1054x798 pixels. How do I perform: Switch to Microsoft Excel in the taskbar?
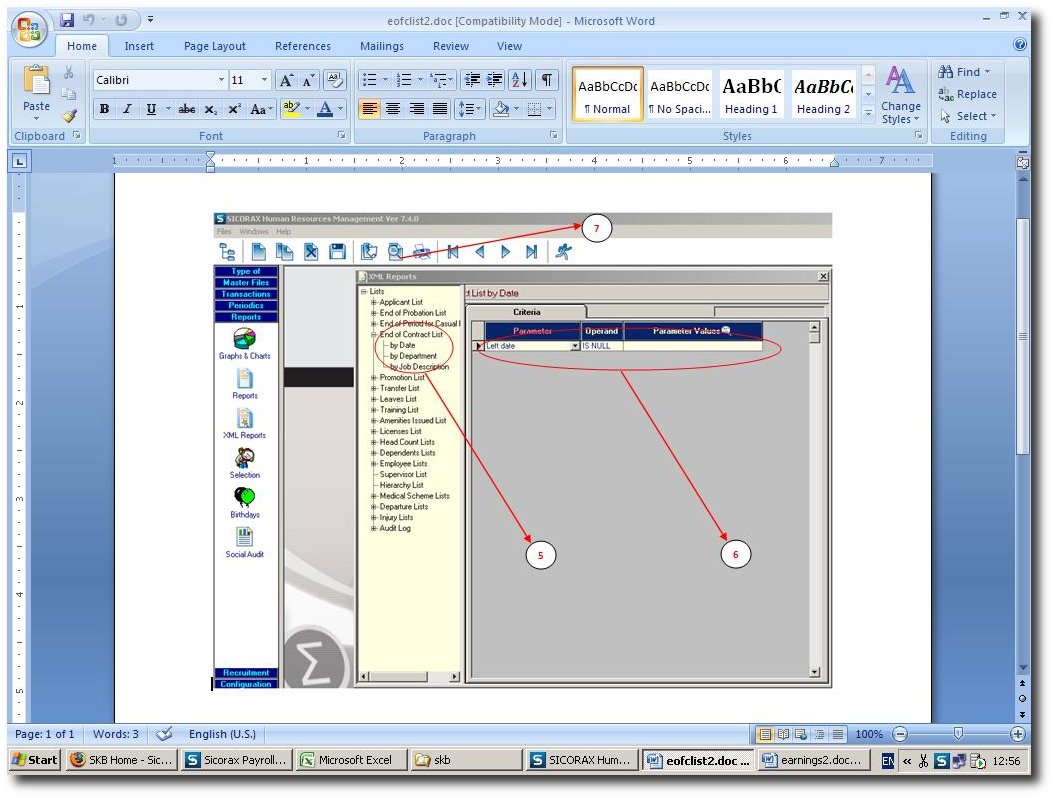click(x=352, y=760)
